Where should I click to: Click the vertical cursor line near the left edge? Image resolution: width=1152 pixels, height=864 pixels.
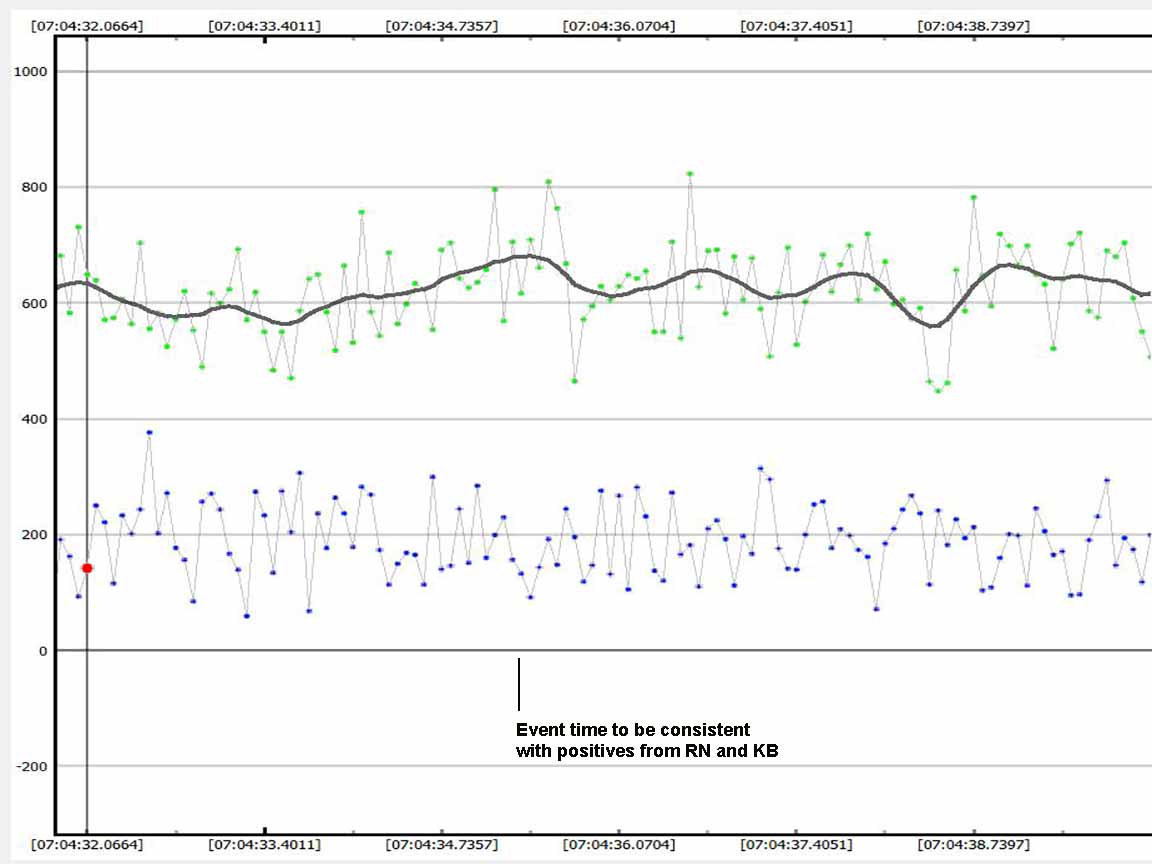88,300
